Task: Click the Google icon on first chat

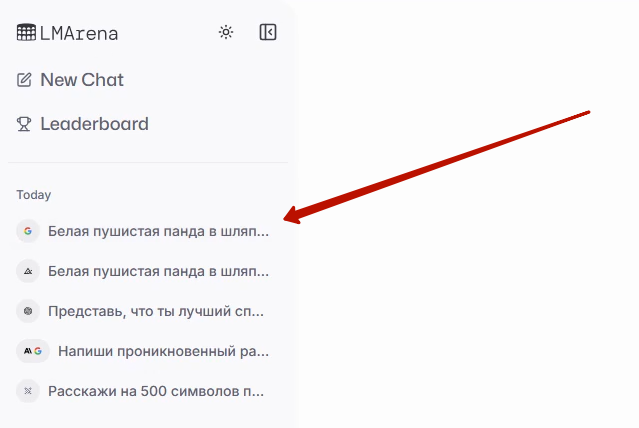Action: click(x=28, y=231)
